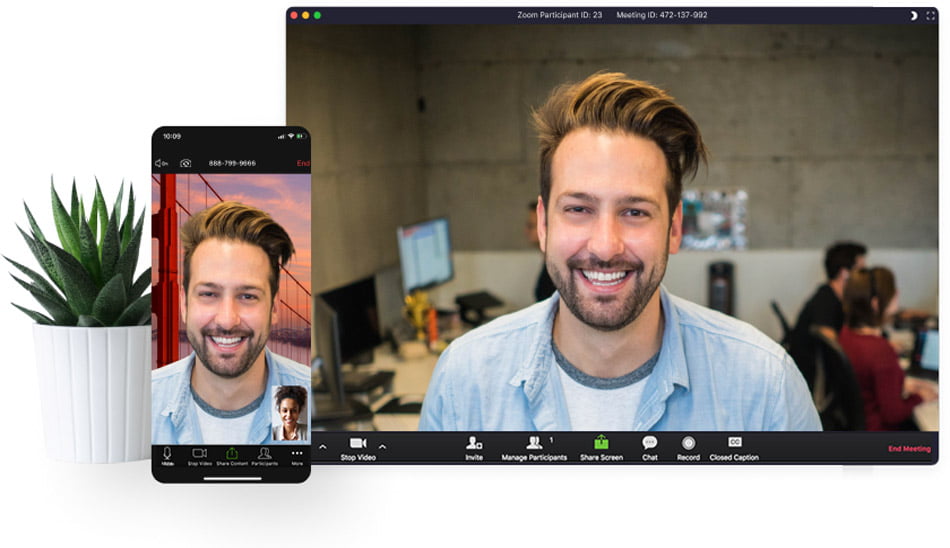Click the yellow minimize button of the desktop window
Viewport: 950px width, 548px height.
pyautogui.click(x=305, y=15)
